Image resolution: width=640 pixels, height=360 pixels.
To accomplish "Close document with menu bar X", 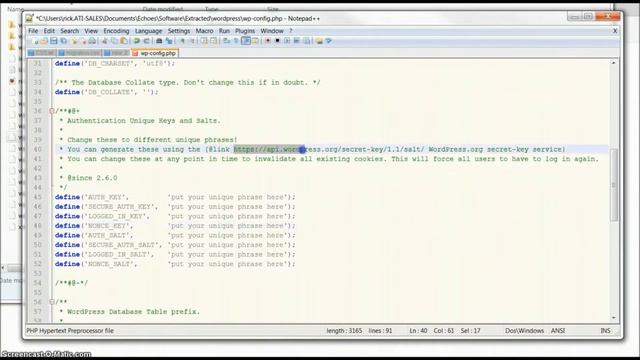I will pyautogui.click(x=615, y=31).
